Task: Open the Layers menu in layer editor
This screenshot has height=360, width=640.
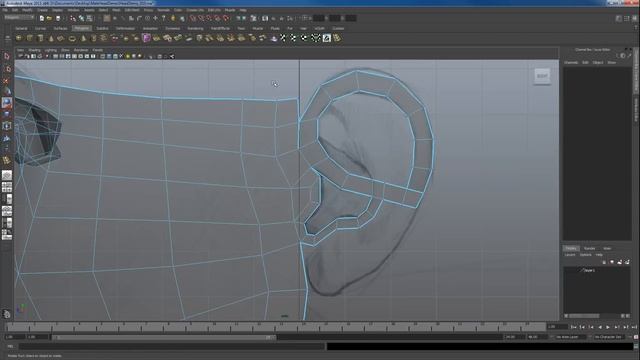Action: (x=570, y=255)
